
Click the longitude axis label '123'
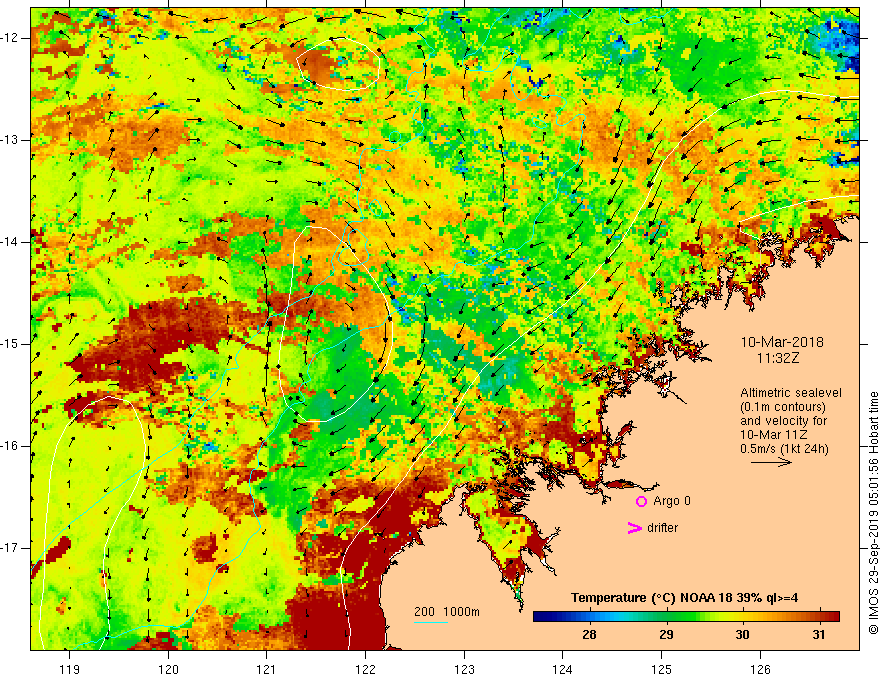[x=464, y=669]
